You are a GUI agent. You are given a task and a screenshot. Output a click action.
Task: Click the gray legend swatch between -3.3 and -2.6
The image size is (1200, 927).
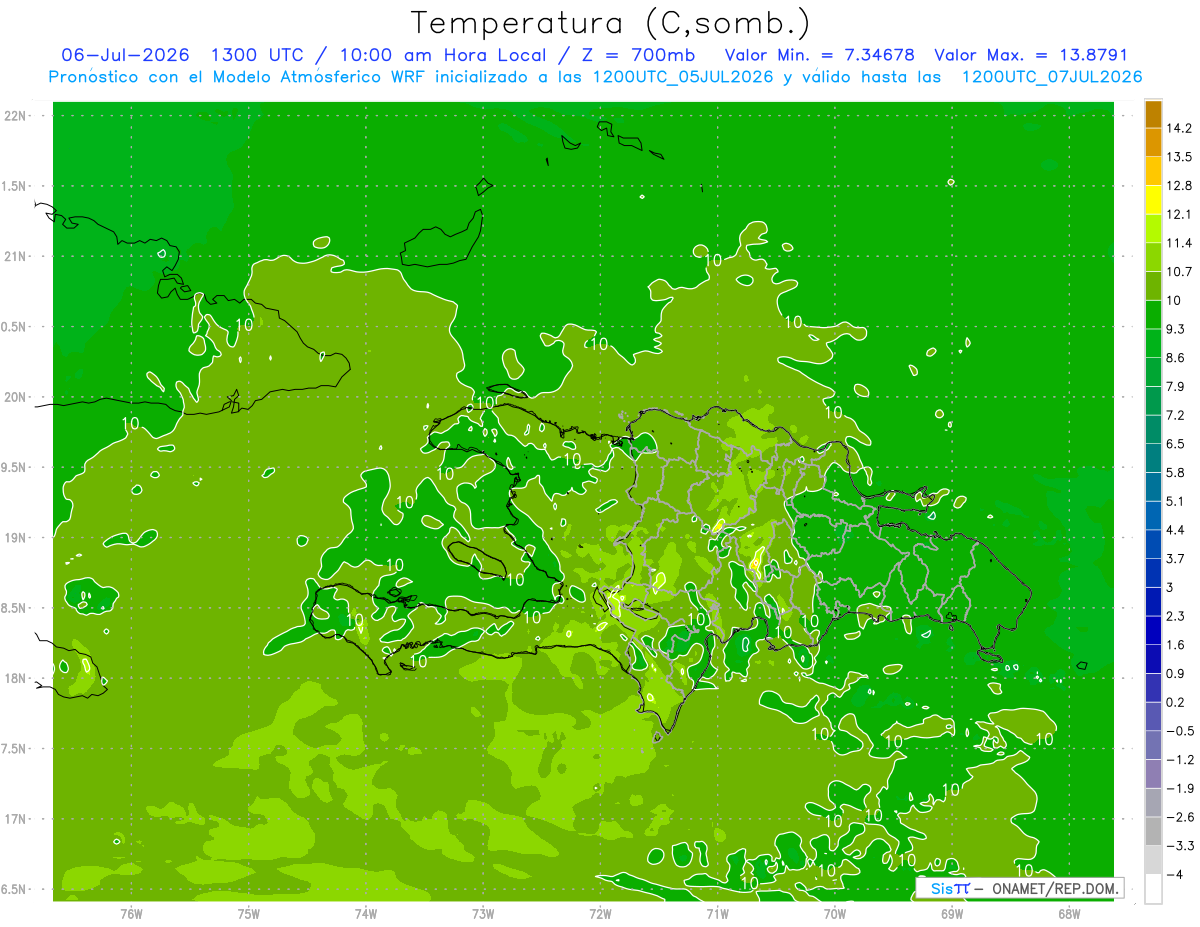1153,831
